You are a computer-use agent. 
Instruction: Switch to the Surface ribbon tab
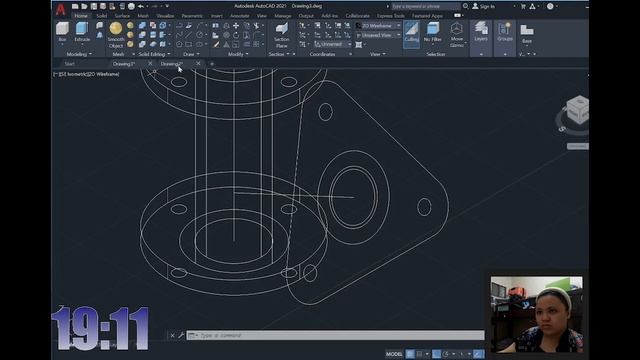tap(122, 16)
